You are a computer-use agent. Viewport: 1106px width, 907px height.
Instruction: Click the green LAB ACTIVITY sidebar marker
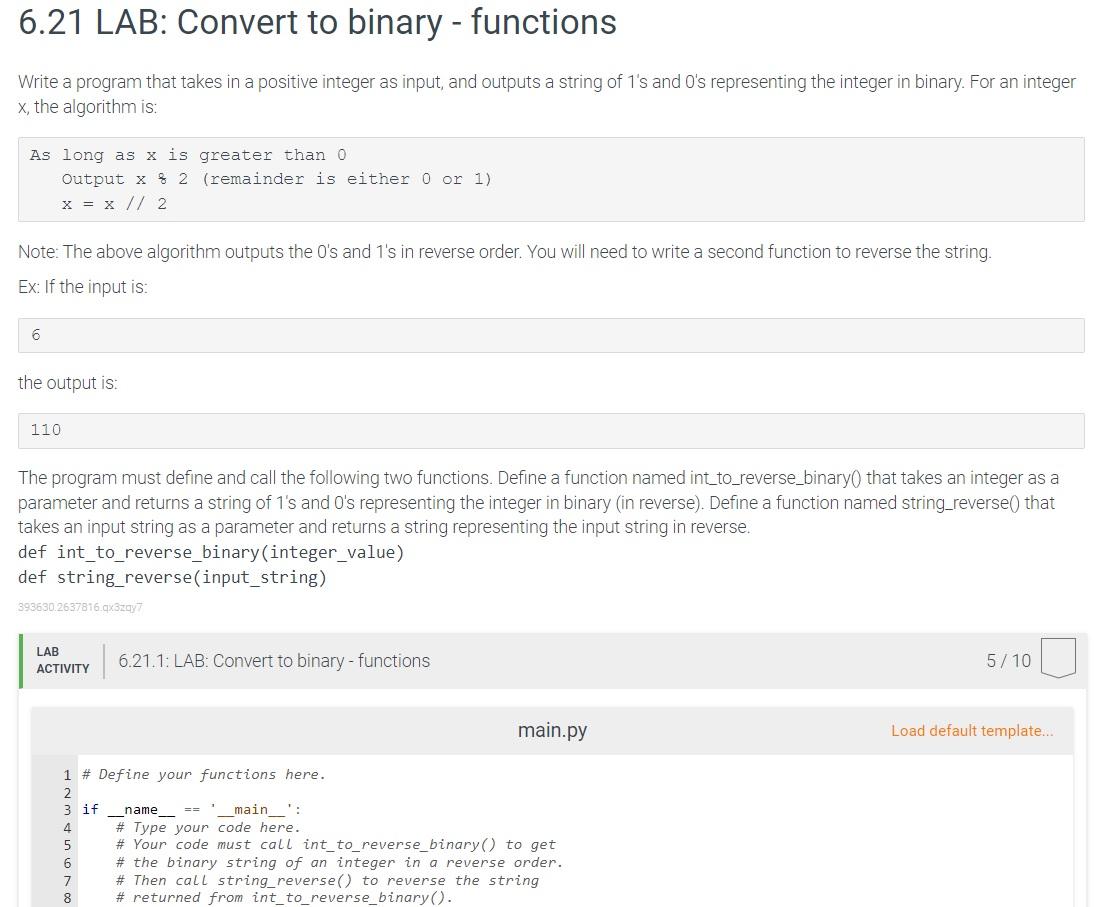click(20, 662)
